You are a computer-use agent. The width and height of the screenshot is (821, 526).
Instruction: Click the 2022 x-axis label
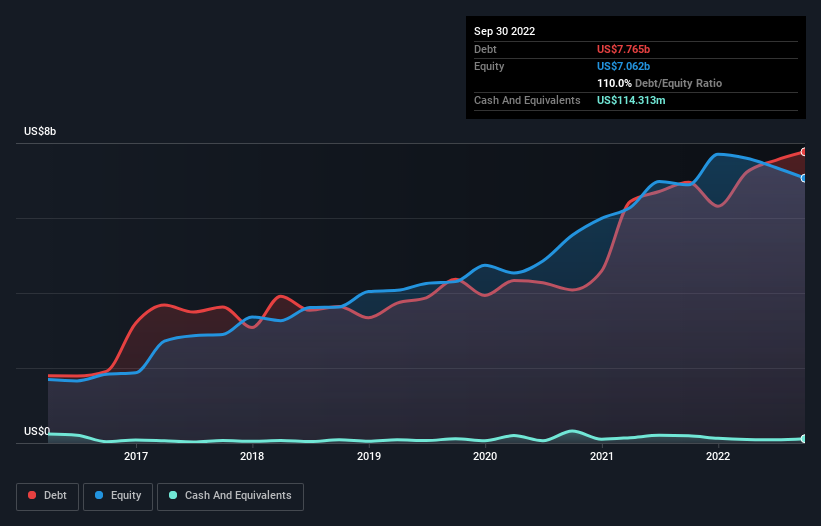718,456
